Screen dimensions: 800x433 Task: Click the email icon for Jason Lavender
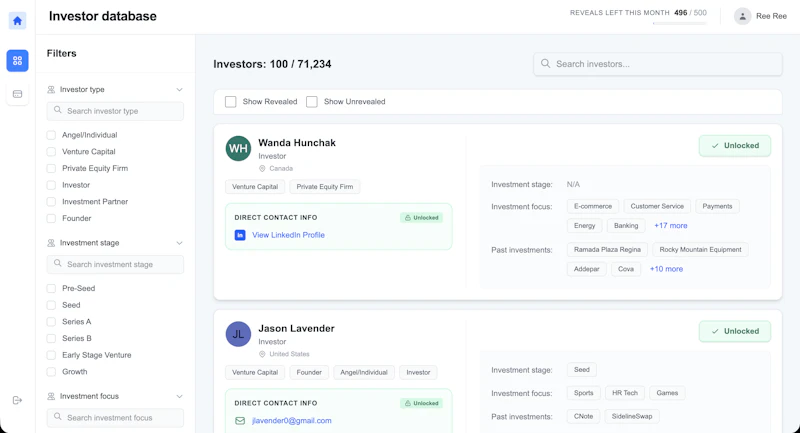point(240,421)
